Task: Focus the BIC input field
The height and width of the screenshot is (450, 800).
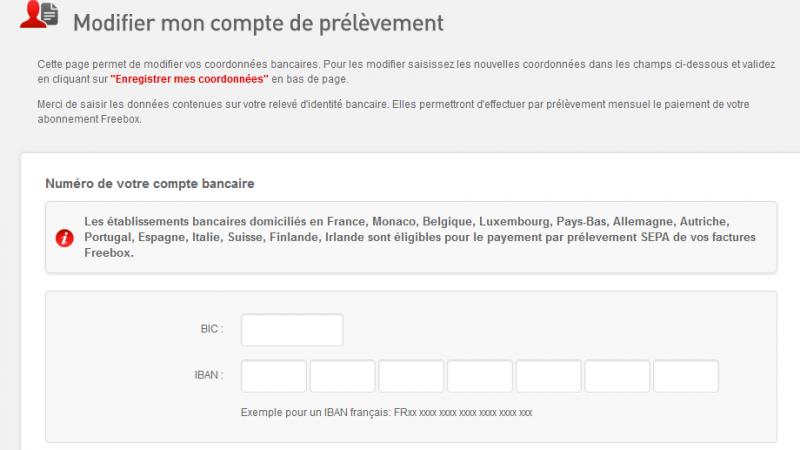Action: coord(292,330)
